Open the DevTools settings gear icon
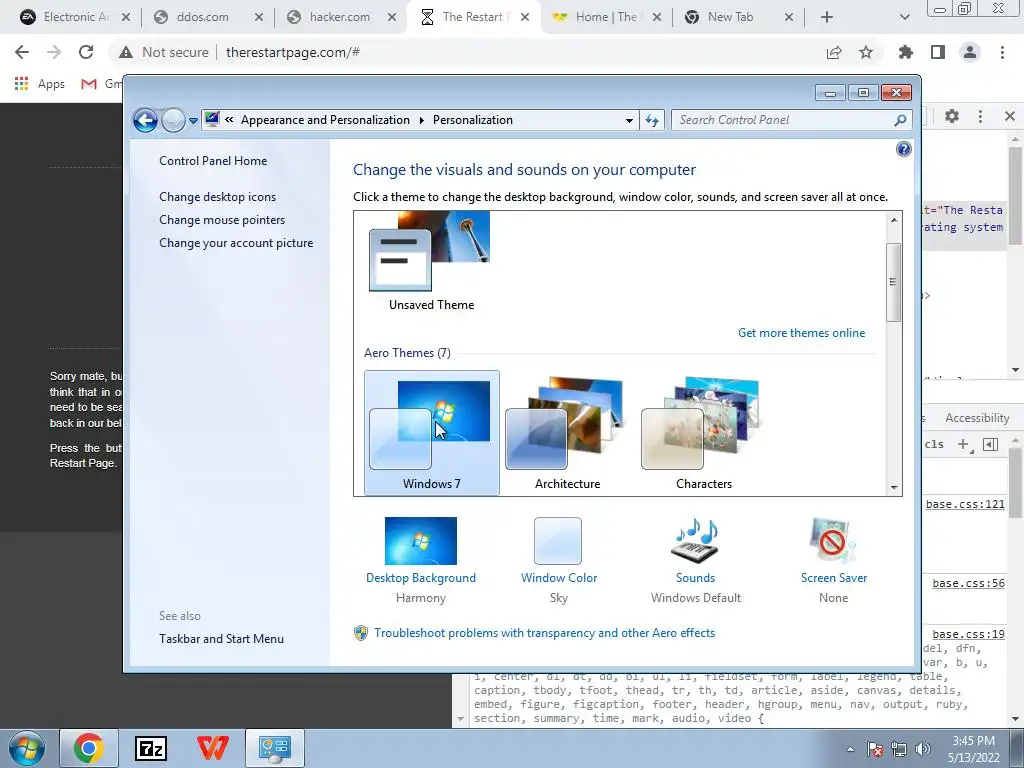 pyautogui.click(x=952, y=116)
